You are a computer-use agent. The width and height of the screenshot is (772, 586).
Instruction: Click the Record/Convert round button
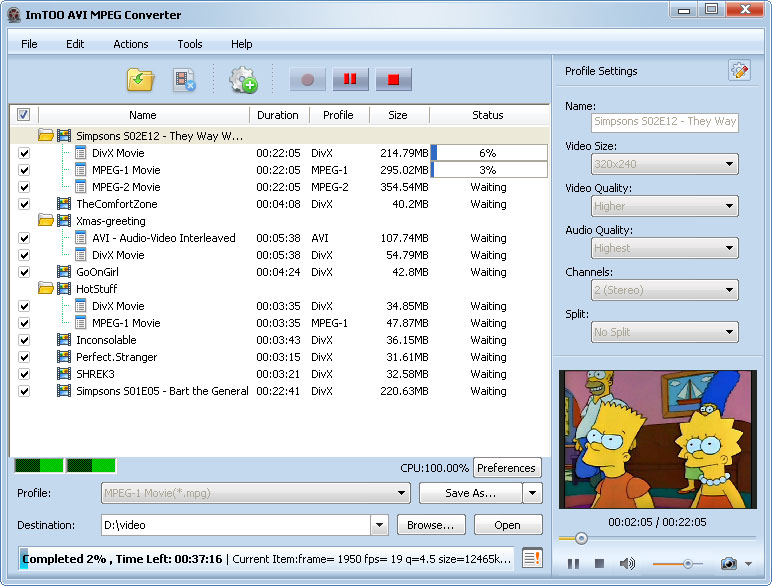[x=308, y=79]
